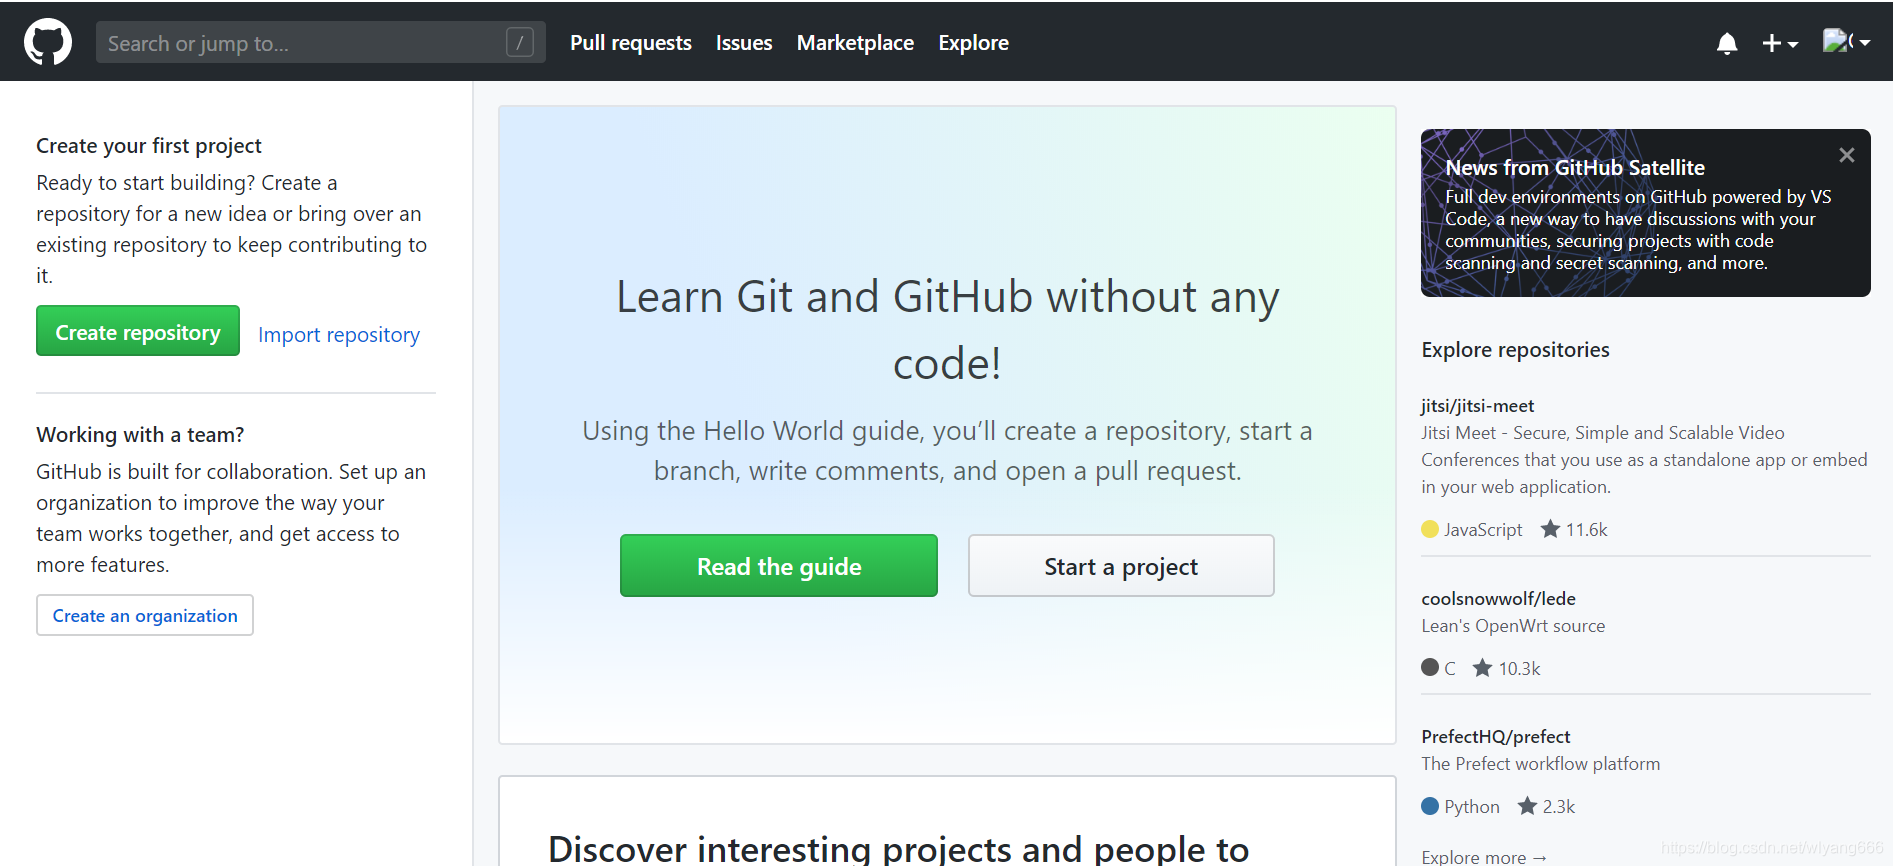
Task: Go to Issues in top navigation
Action: pyautogui.click(x=744, y=43)
